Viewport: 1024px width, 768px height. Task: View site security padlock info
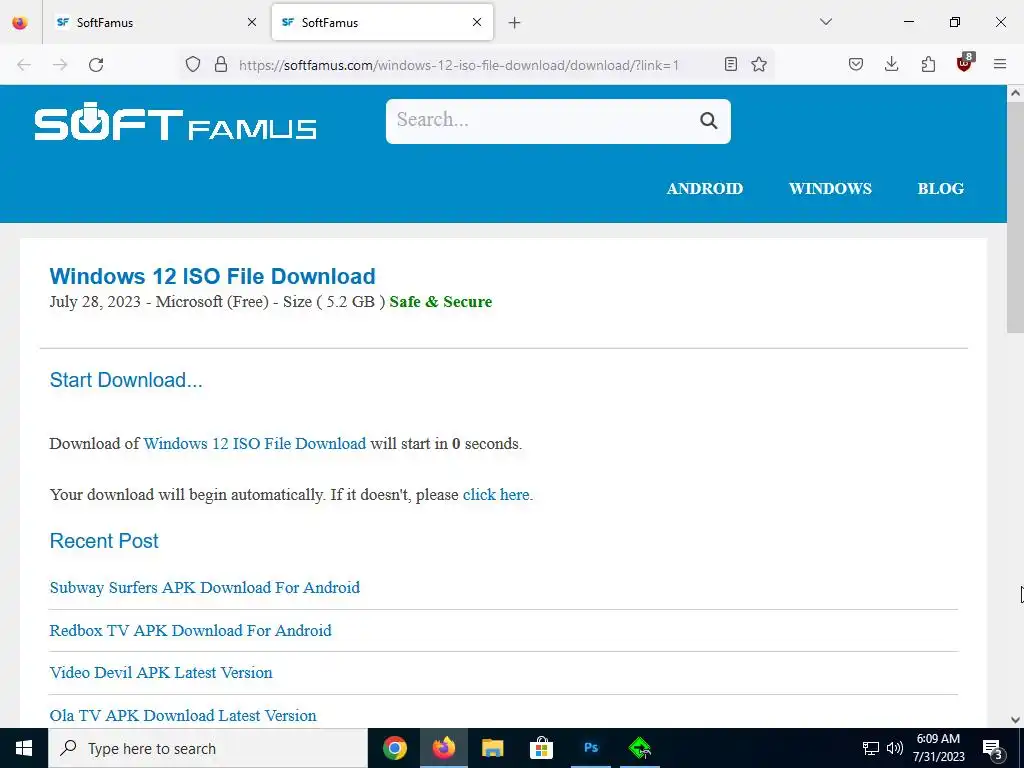(x=221, y=64)
